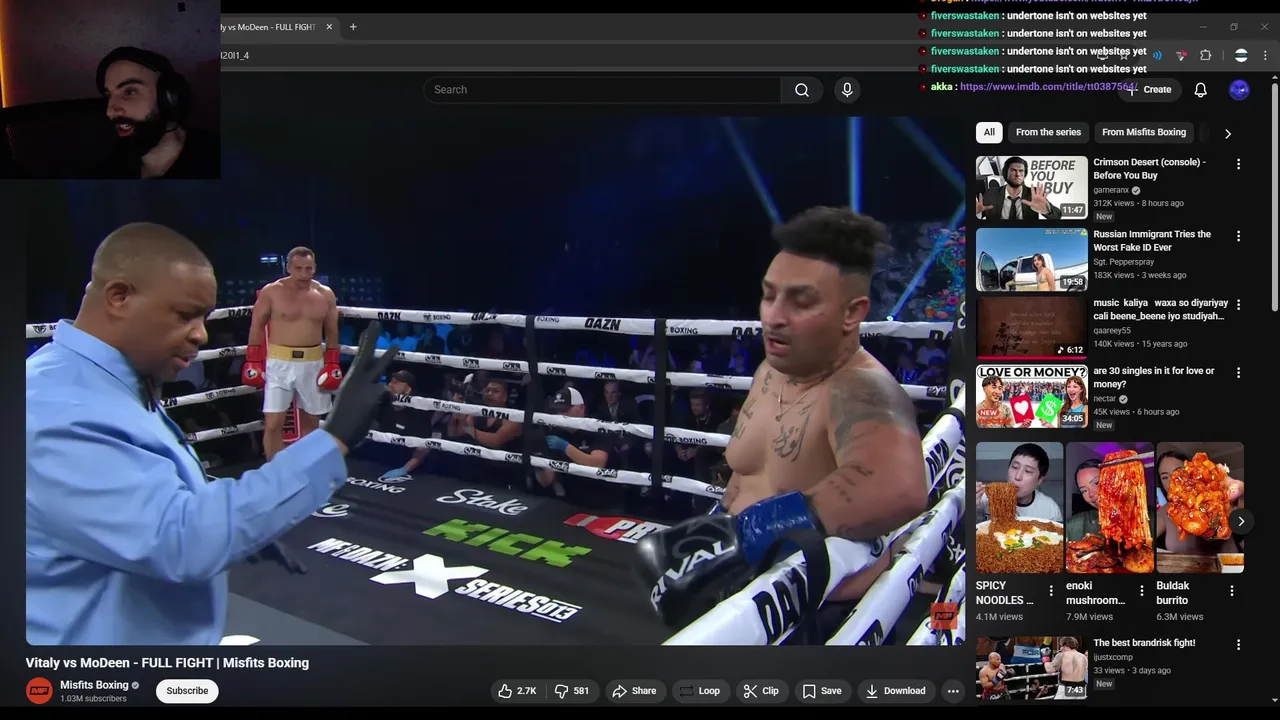This screenshot has width=1280, height=720.
Task: Download the video
Action: pos(895,691)
